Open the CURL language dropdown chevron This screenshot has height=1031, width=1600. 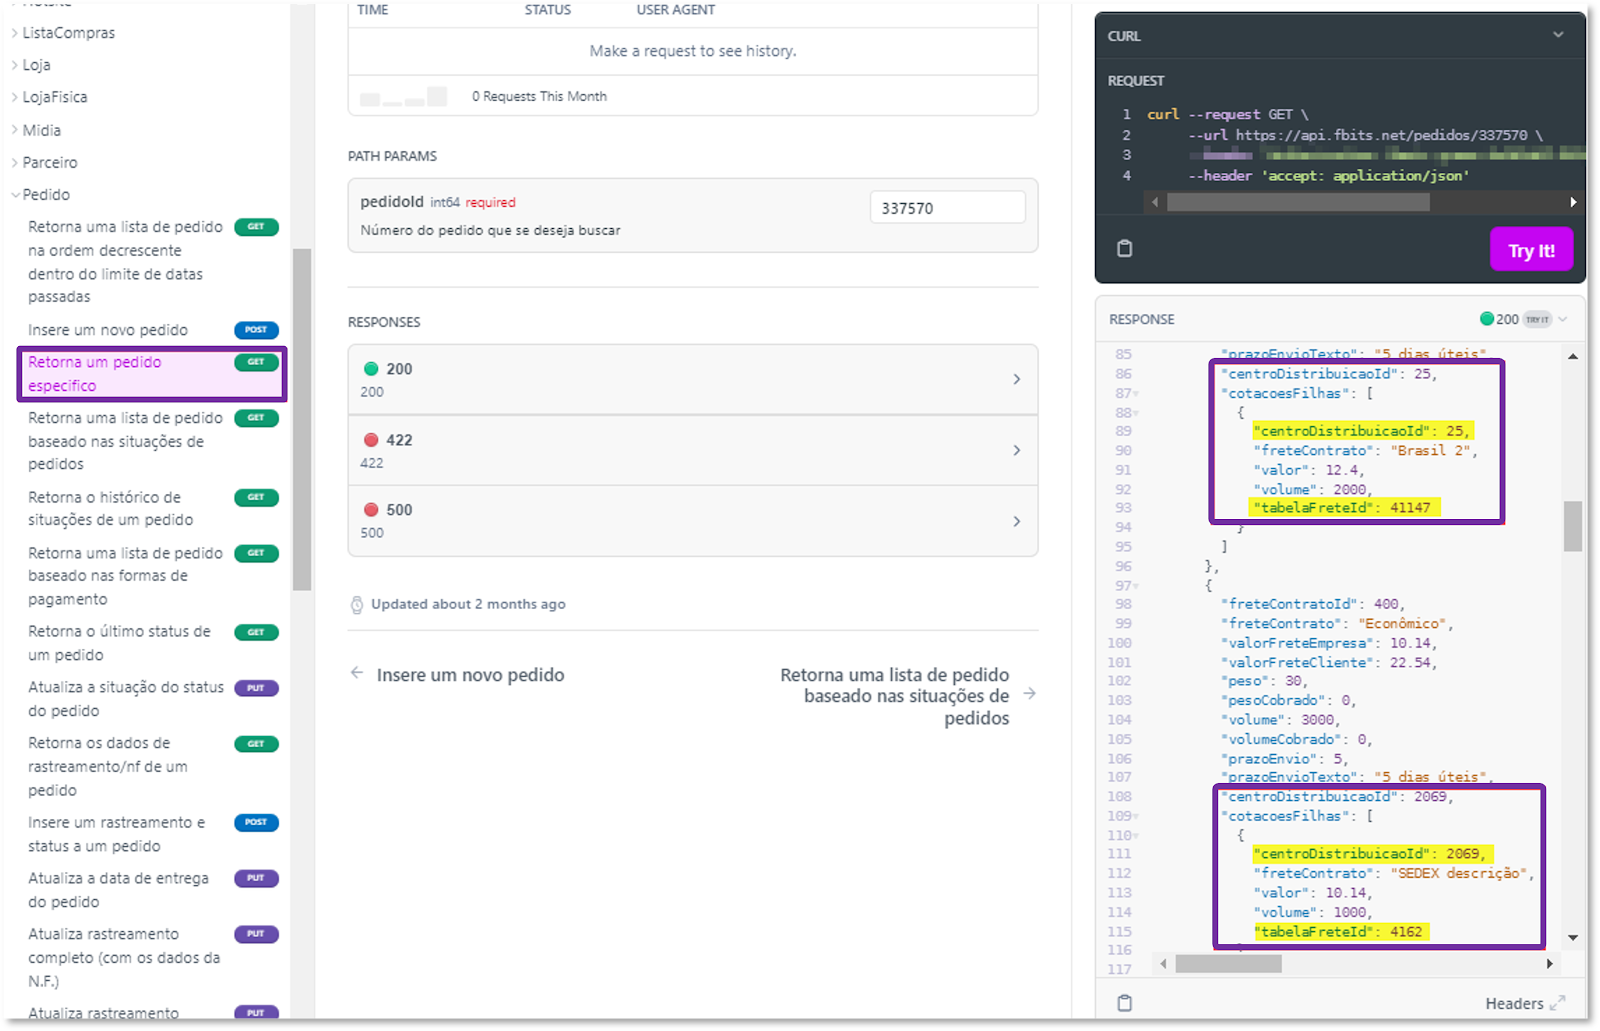click(1558, 35)
